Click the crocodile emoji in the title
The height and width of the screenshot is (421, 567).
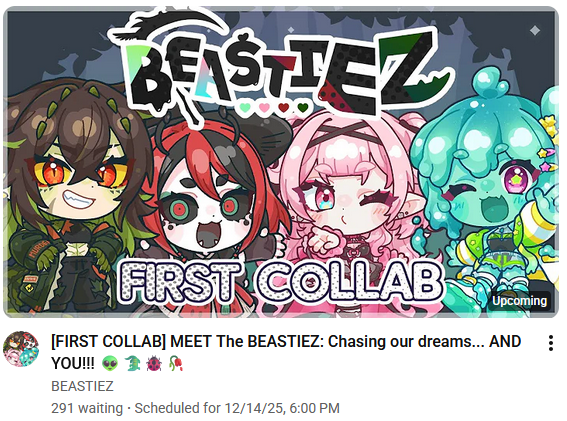coord(132,363)
